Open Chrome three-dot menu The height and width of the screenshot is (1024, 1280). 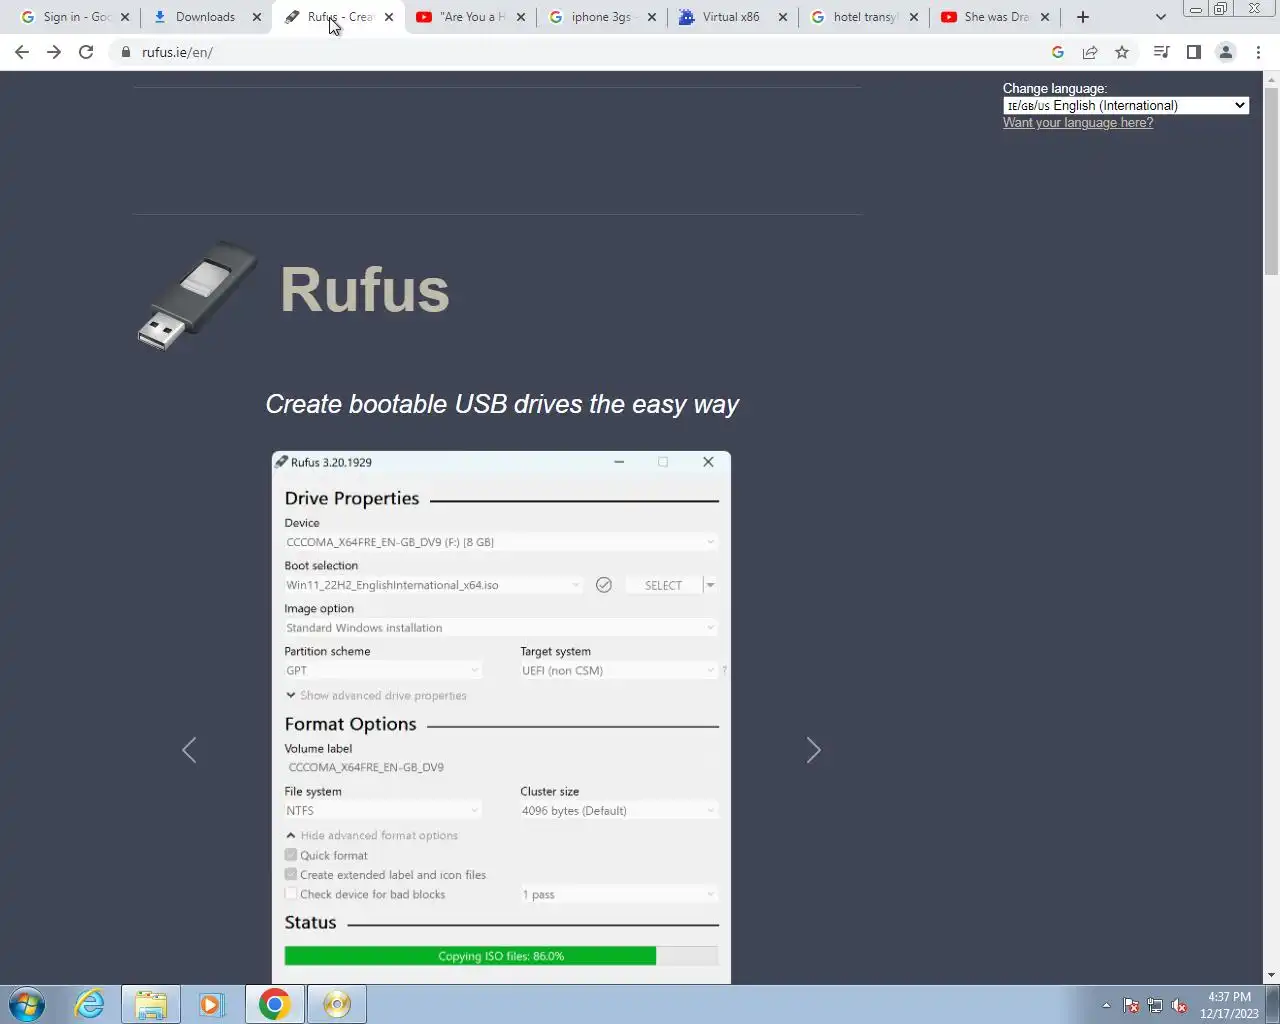click(x=1258, y=52)
